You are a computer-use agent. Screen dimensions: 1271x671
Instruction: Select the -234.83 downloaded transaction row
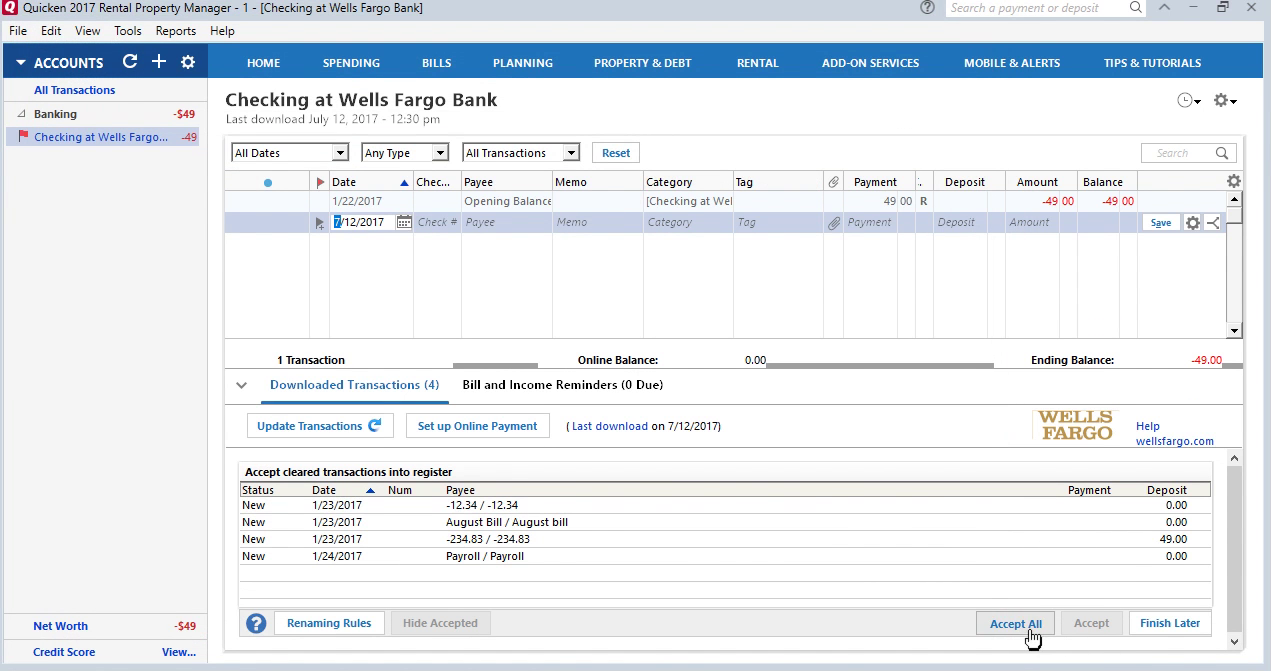coord(725,539)
